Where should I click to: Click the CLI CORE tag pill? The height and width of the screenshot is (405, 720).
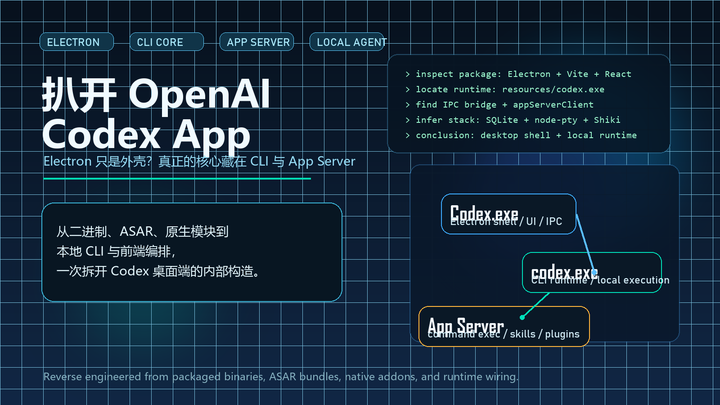(167, 42)
